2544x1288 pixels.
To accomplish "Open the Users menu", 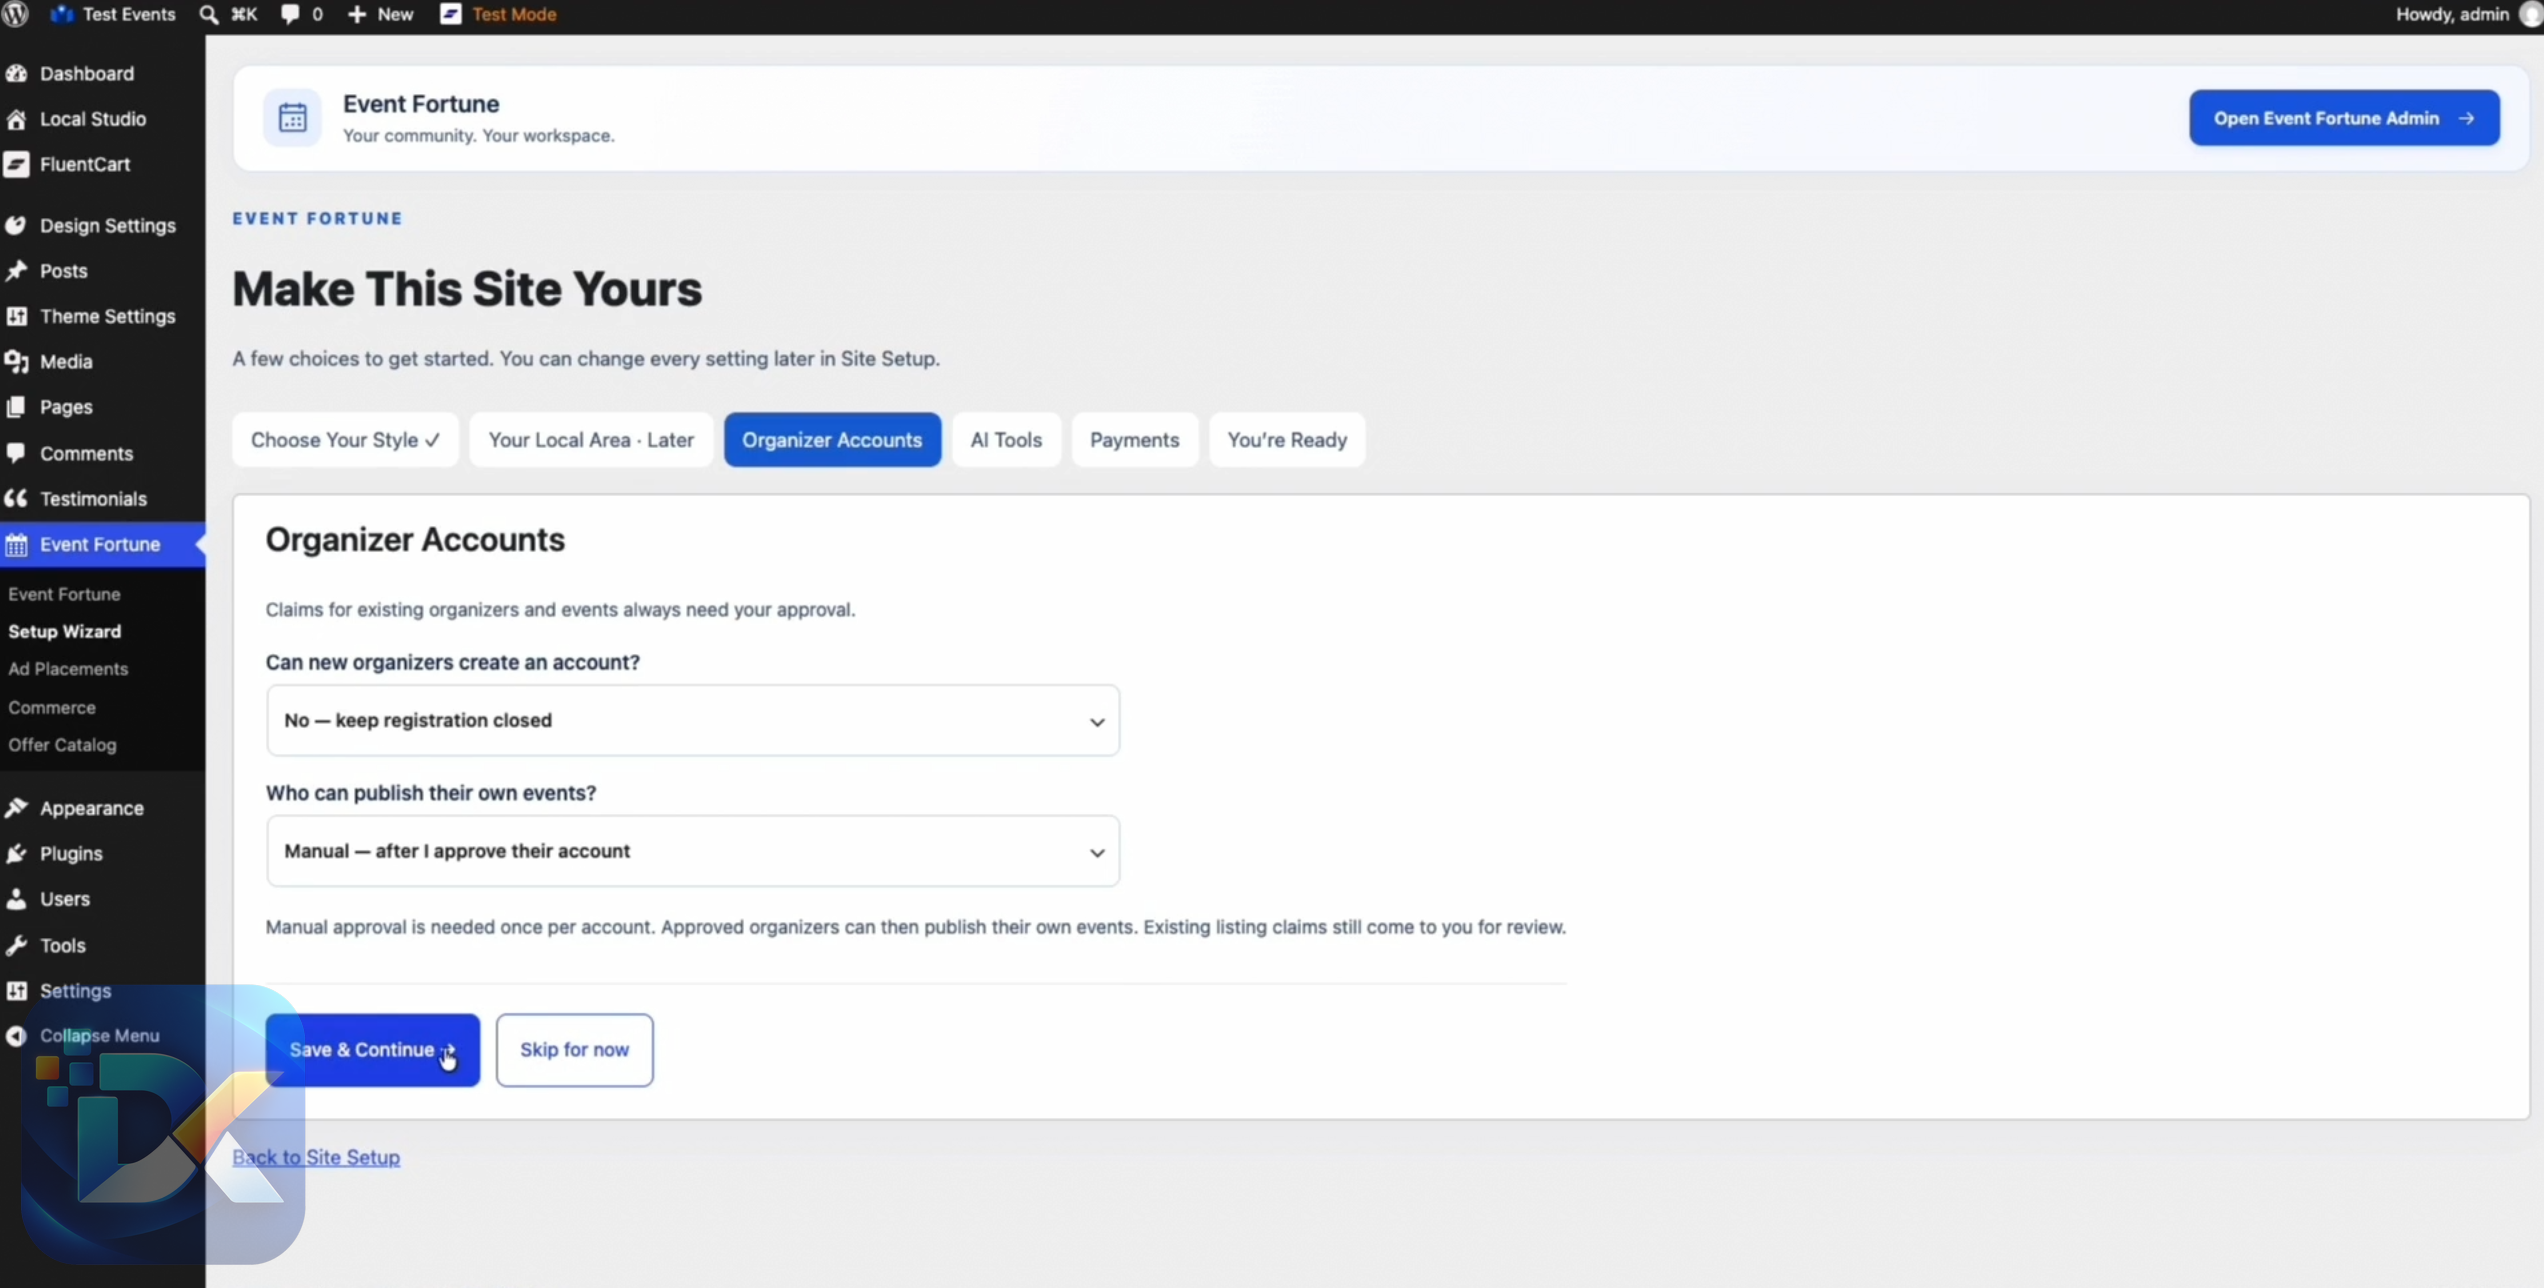I will pyautogui.click(x=102, y=899).
